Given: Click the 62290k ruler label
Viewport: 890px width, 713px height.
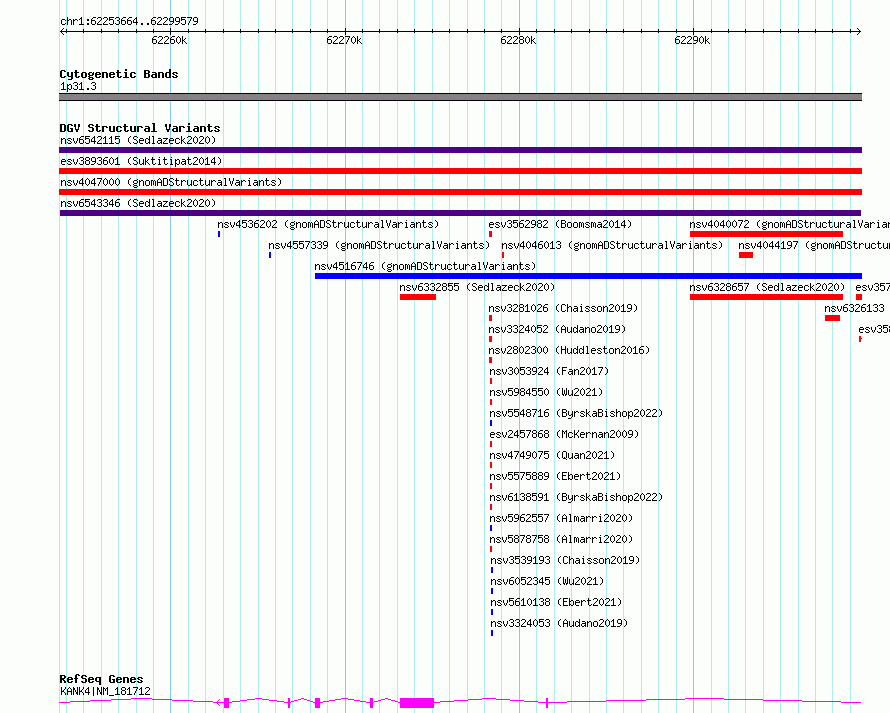Looking at the screenshot, I should click(x=692, y=40).
